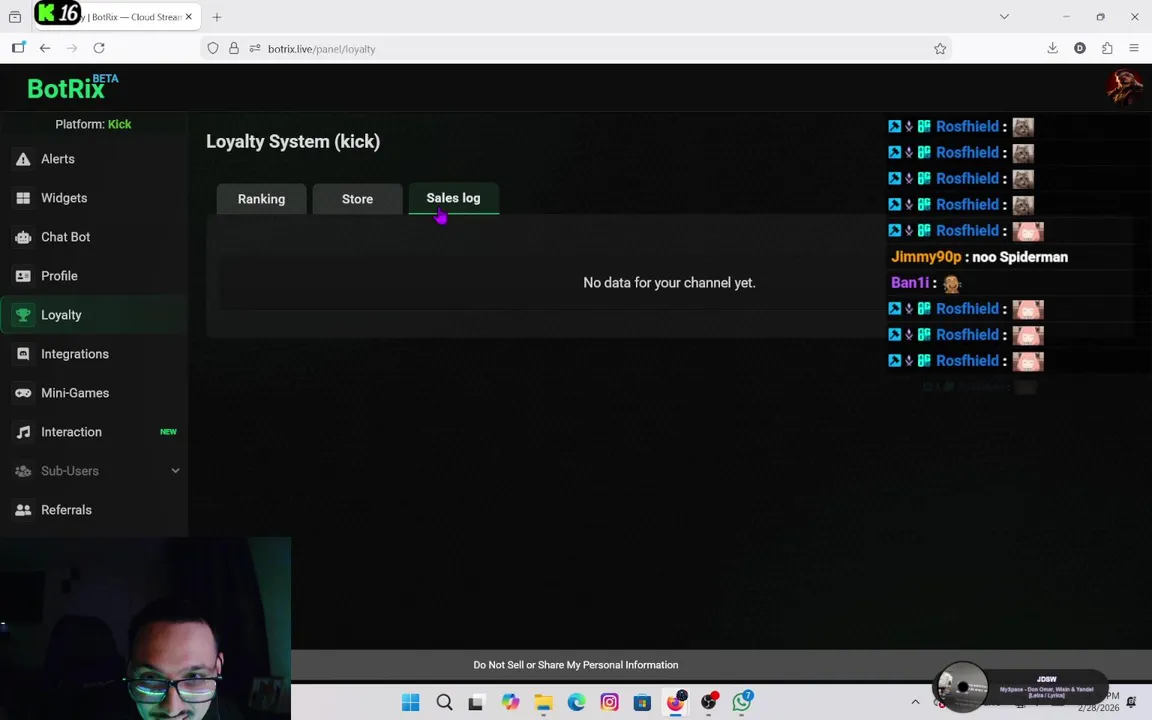Open the user avatar profile menu
The height and width of the screenshot is (720, 1152).
[x=1124, y=87]
